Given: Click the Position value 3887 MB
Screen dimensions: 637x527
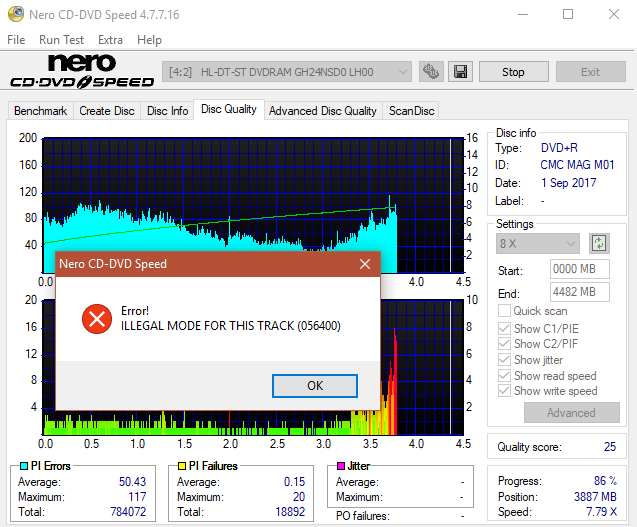Looking at the screenshot, I should 595,497.
